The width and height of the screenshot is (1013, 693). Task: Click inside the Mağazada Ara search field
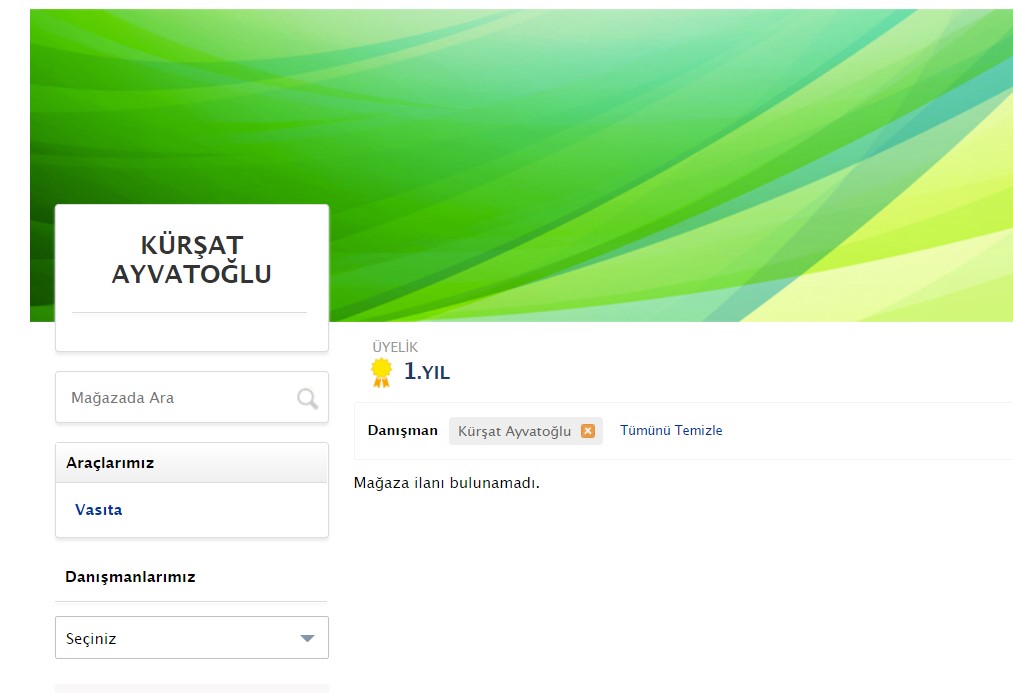160,397
